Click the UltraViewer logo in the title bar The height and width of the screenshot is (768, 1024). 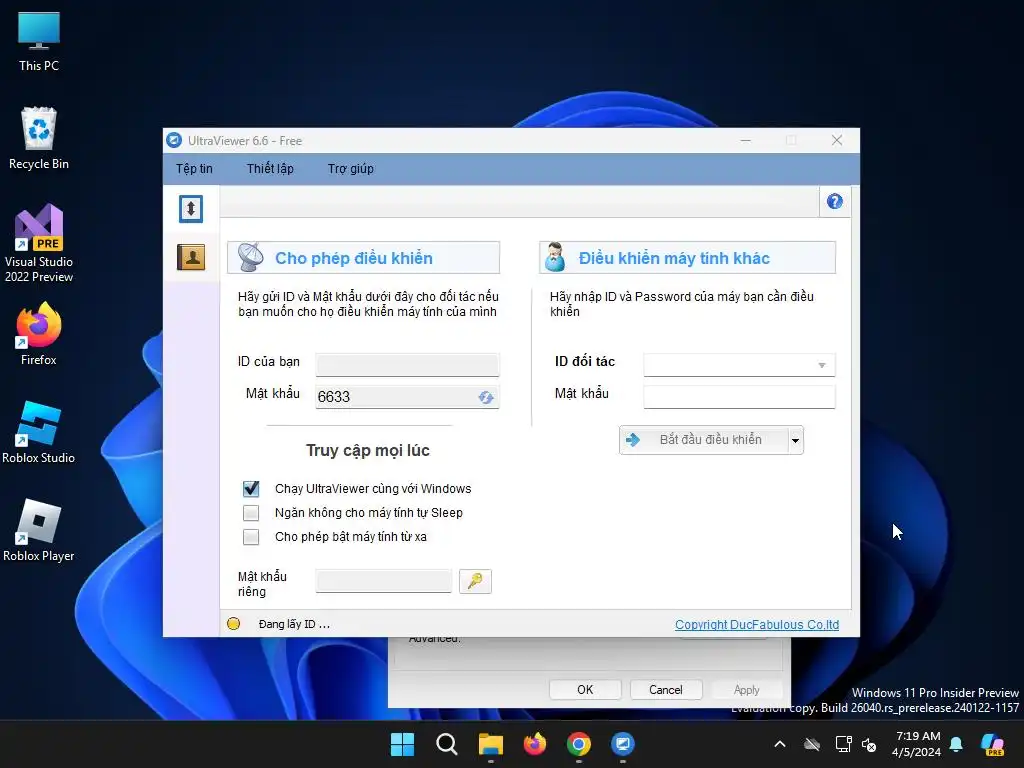pos(174,140)
